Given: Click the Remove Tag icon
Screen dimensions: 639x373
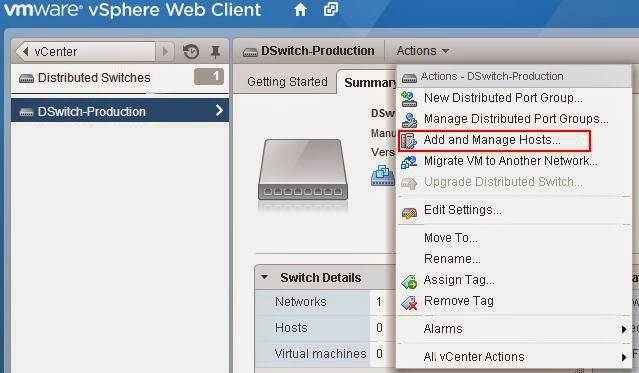Looking at the screenshot, I should (x=409, y=302).
